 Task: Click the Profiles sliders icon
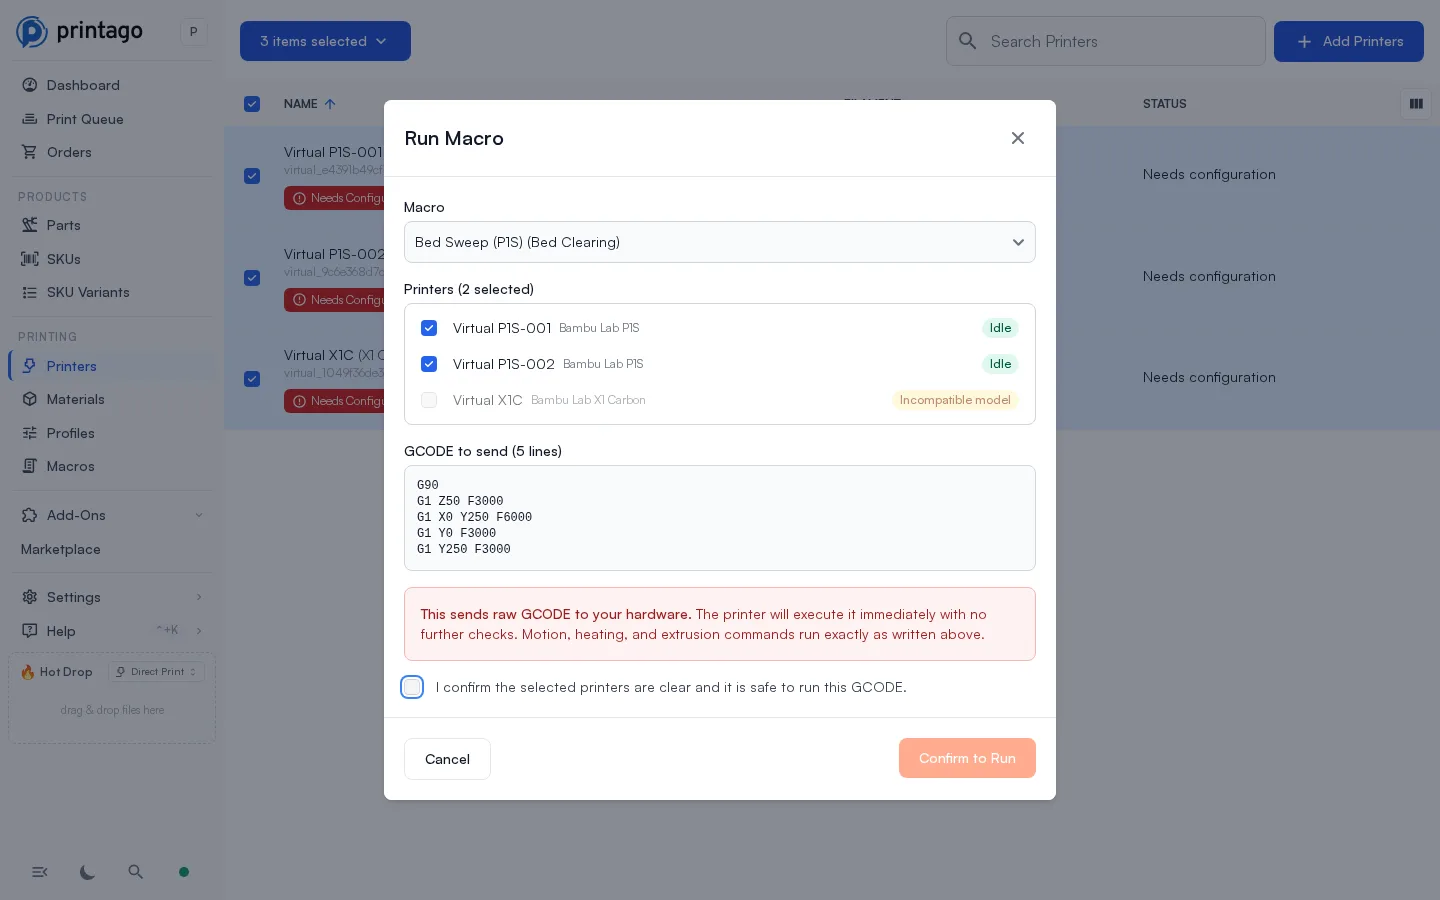[x=30, y=433]
